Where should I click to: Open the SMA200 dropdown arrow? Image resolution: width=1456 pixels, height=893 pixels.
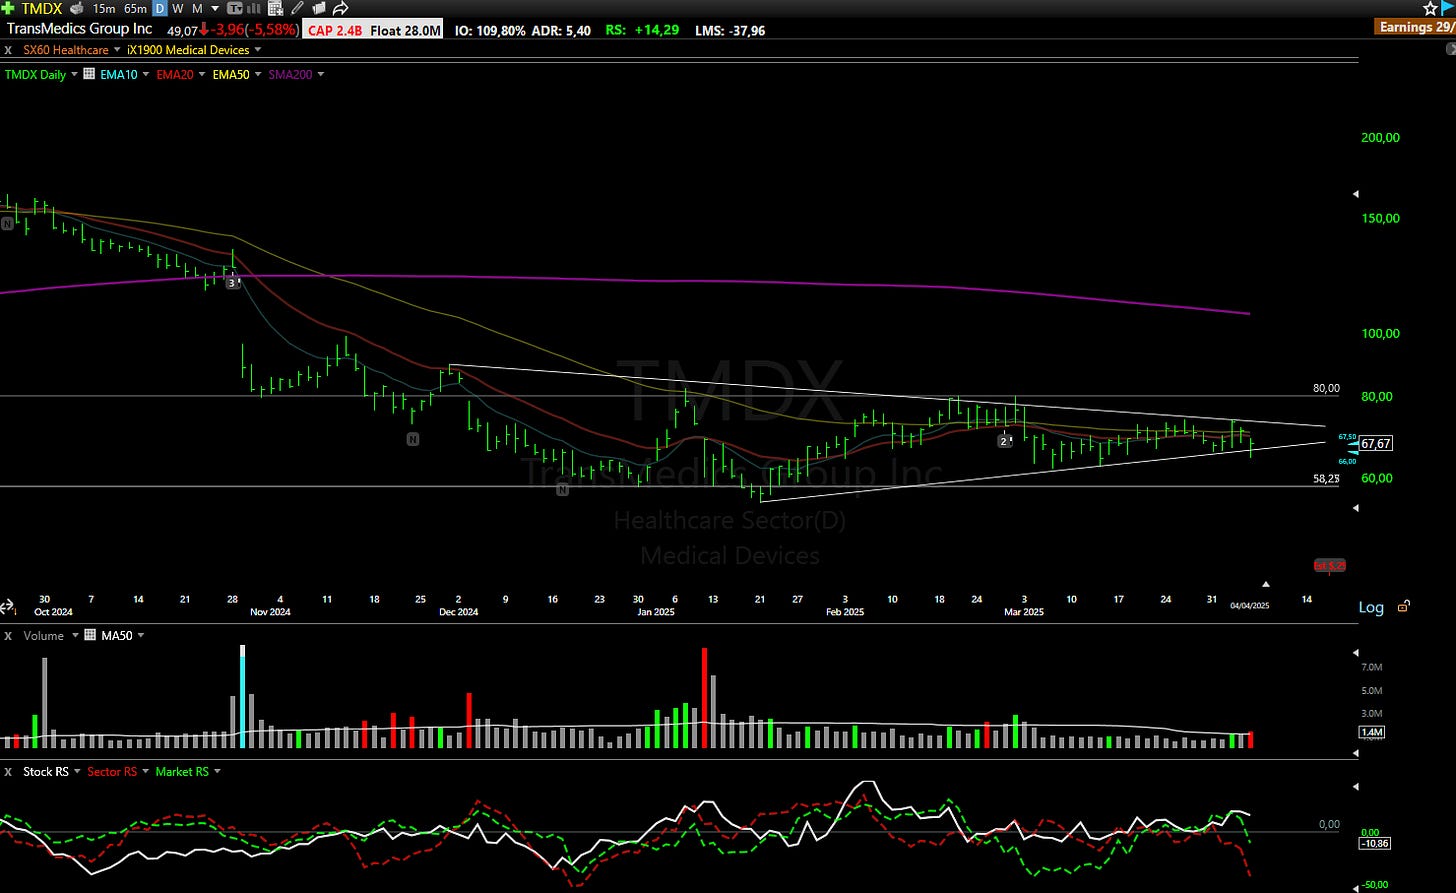coord(321,75)
